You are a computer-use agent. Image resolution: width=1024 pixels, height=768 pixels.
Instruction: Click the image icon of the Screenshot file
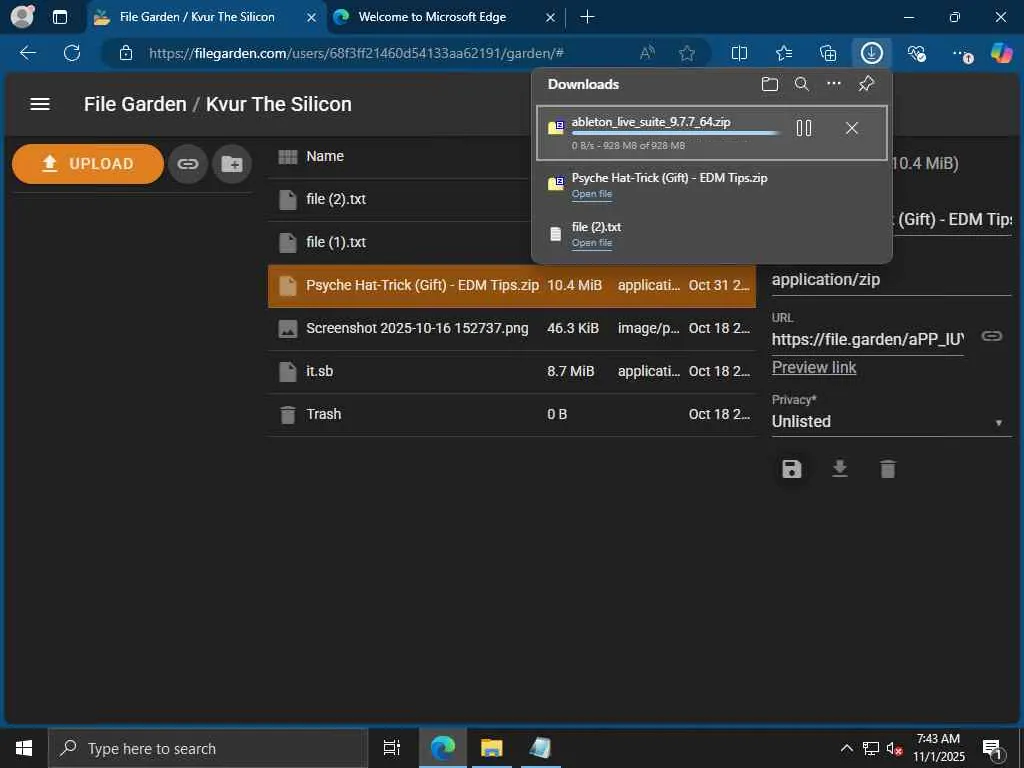pos(287,328)
